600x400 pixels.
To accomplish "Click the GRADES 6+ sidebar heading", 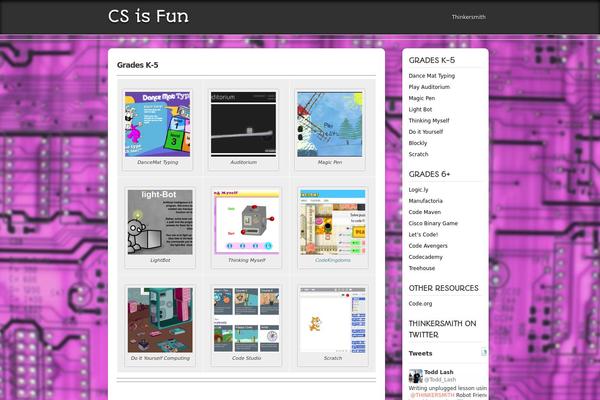I will (429, 174).
